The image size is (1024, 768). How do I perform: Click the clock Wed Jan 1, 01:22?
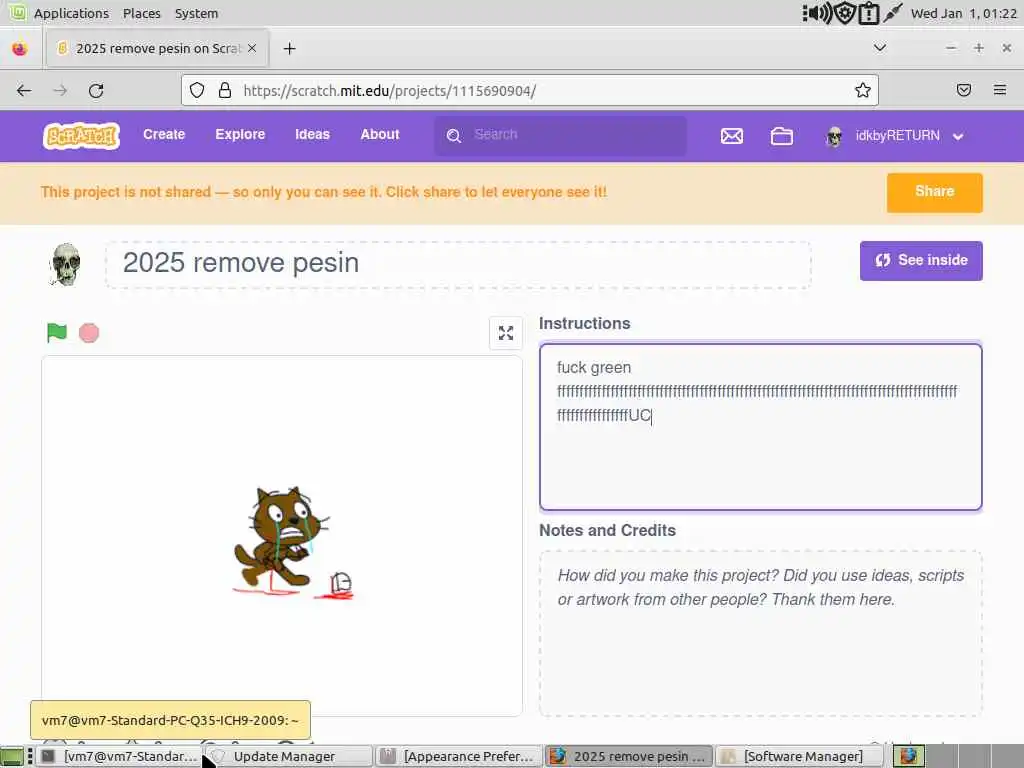pos(963,13)
